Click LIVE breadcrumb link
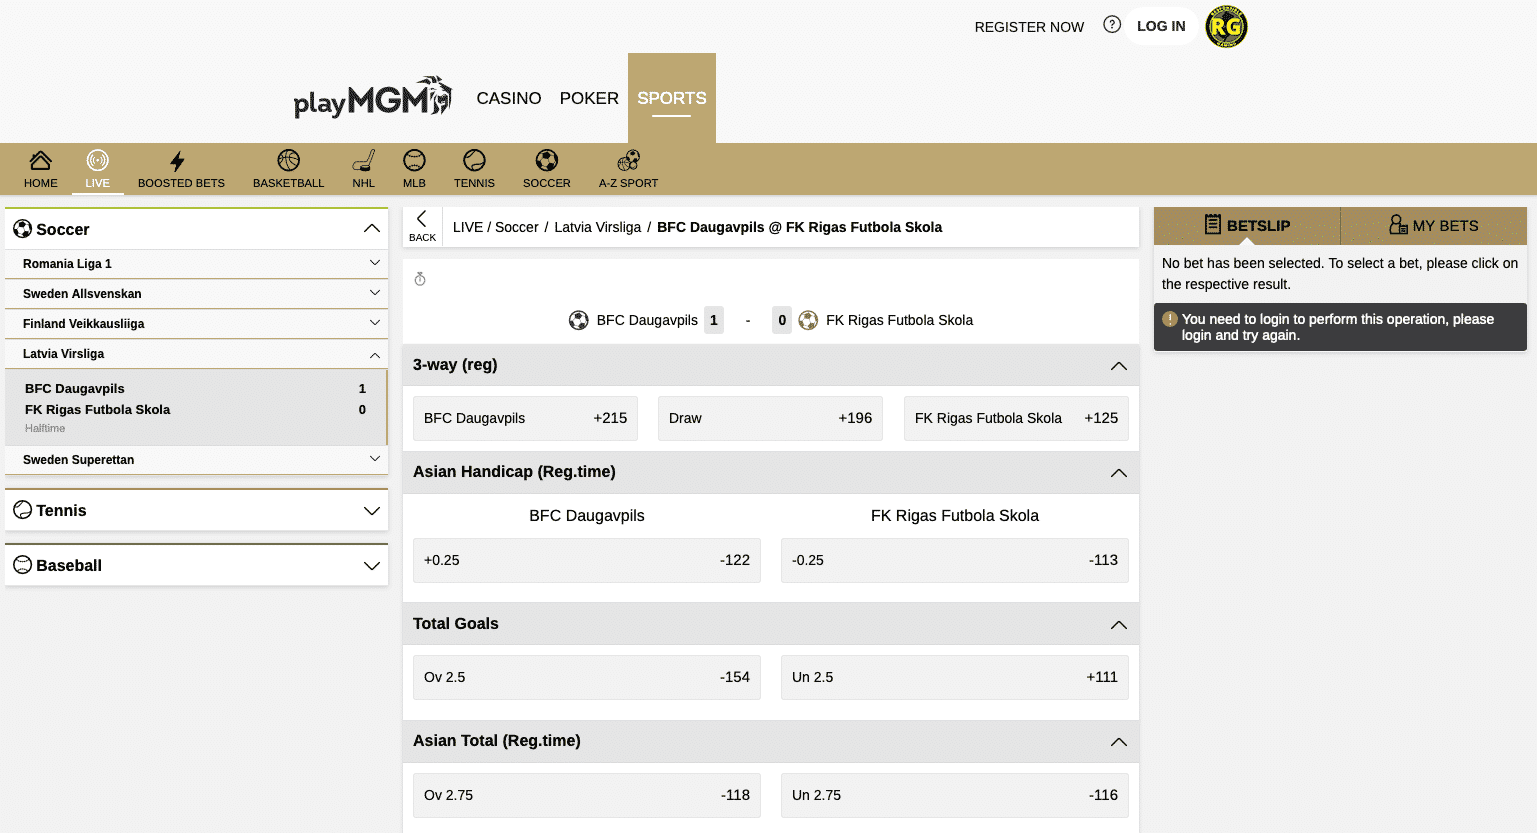 (468, 227)
